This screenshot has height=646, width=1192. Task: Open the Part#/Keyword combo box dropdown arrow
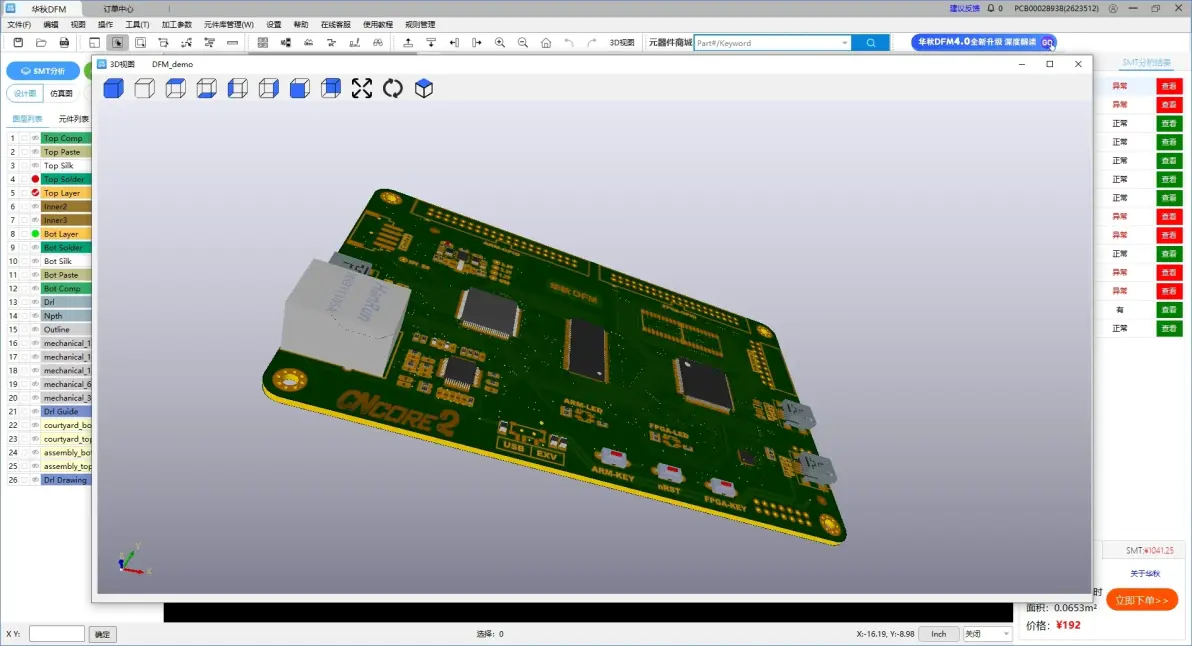(x=845, y=43)
